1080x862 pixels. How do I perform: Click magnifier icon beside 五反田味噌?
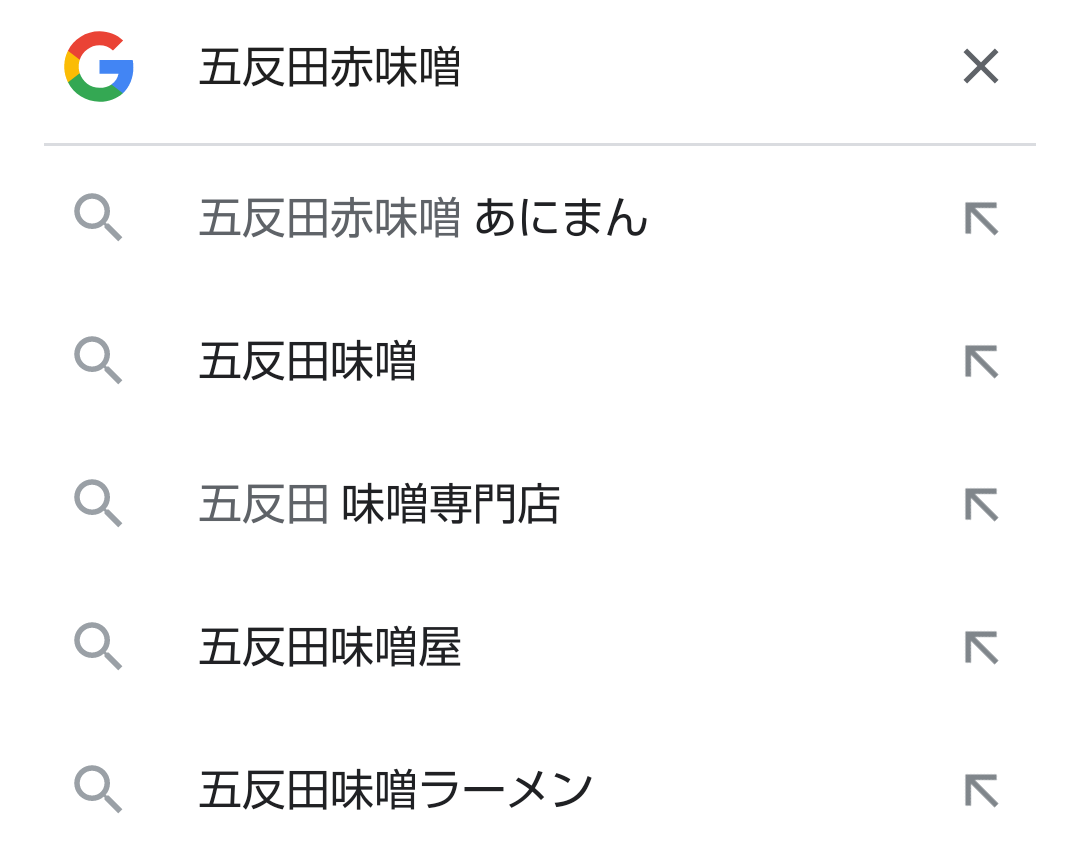(x=98, y=361)
